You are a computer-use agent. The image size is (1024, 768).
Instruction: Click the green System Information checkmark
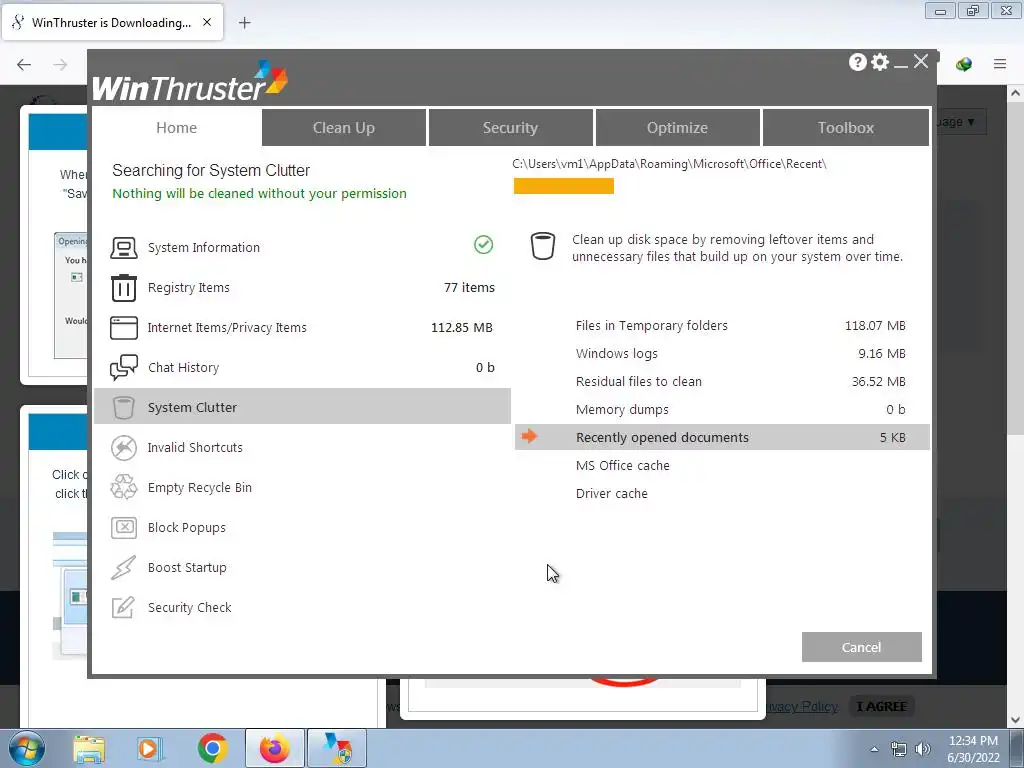tap(483, 245)
